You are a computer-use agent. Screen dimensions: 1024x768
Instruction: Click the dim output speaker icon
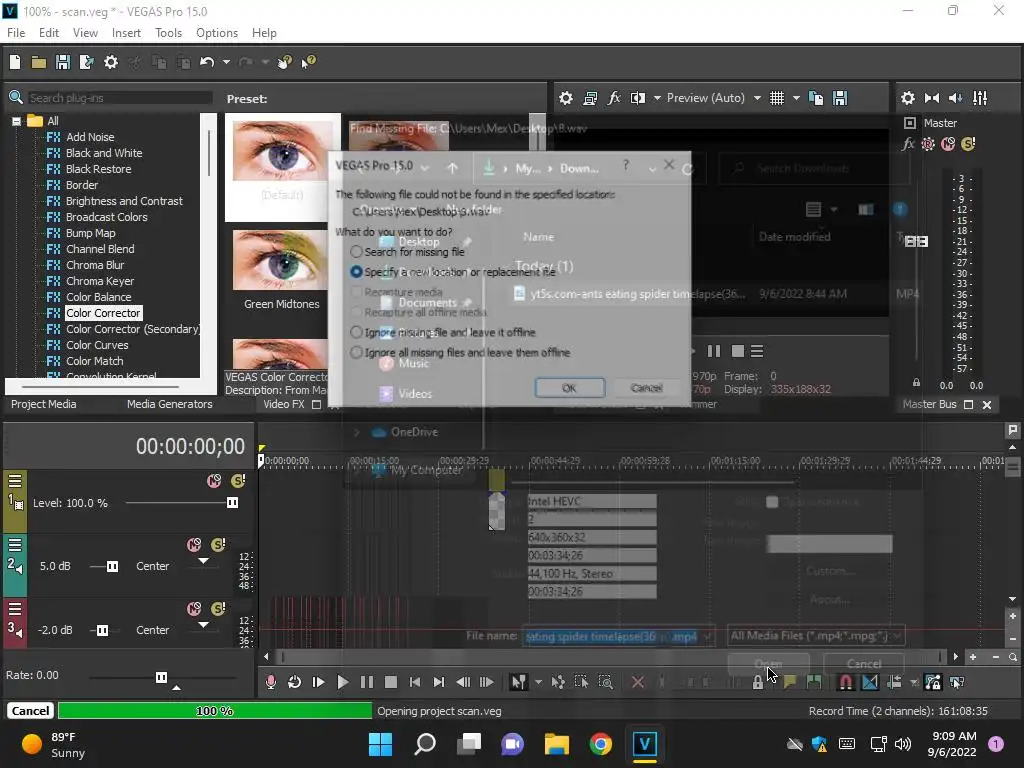955,98
